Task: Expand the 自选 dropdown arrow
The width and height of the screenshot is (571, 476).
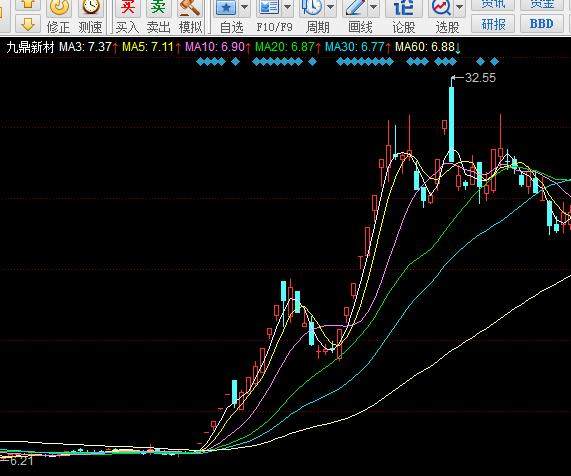Action: 245,7
